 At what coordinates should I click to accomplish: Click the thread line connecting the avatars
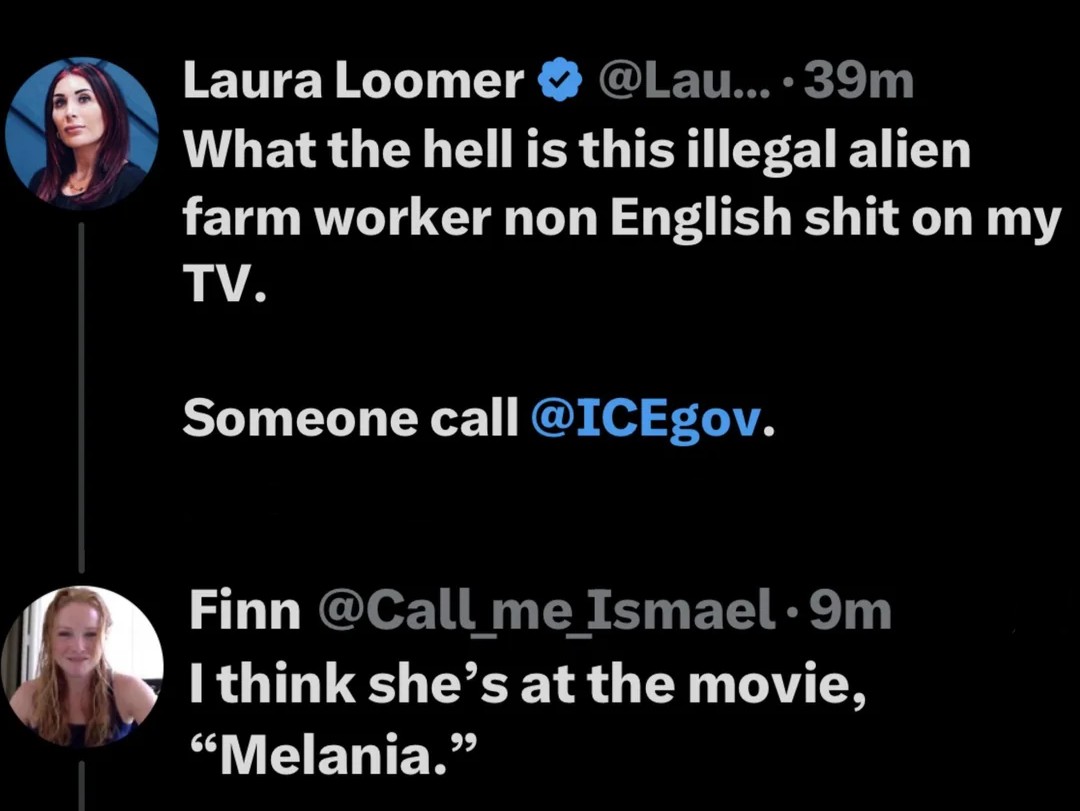82,400
